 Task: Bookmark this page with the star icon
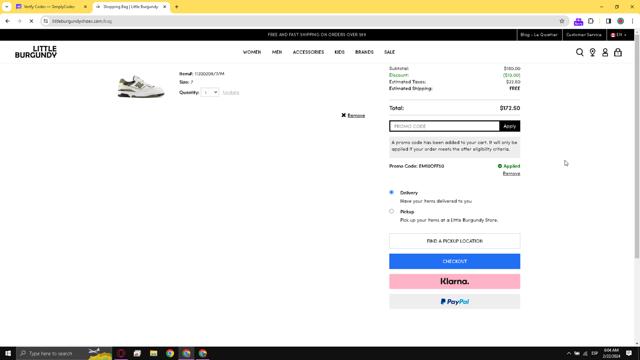(x=562, y=21)
